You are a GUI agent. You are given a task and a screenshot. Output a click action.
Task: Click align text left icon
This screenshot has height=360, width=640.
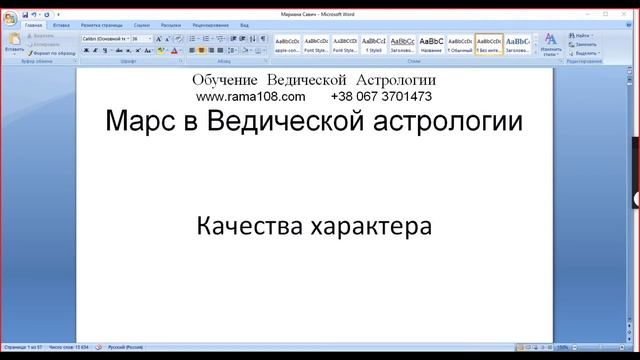(192, 51)
